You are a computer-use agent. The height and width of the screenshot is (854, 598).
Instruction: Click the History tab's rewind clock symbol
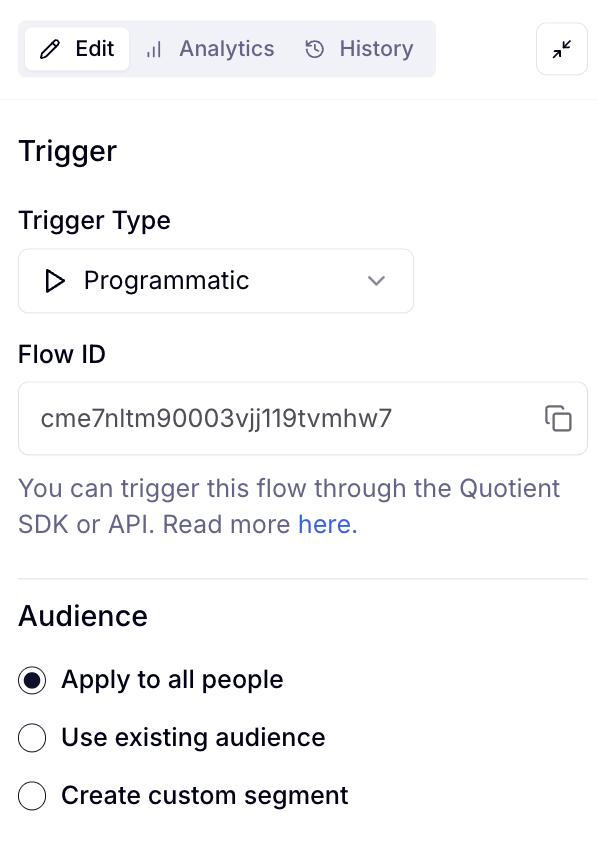tap(313, 48)
